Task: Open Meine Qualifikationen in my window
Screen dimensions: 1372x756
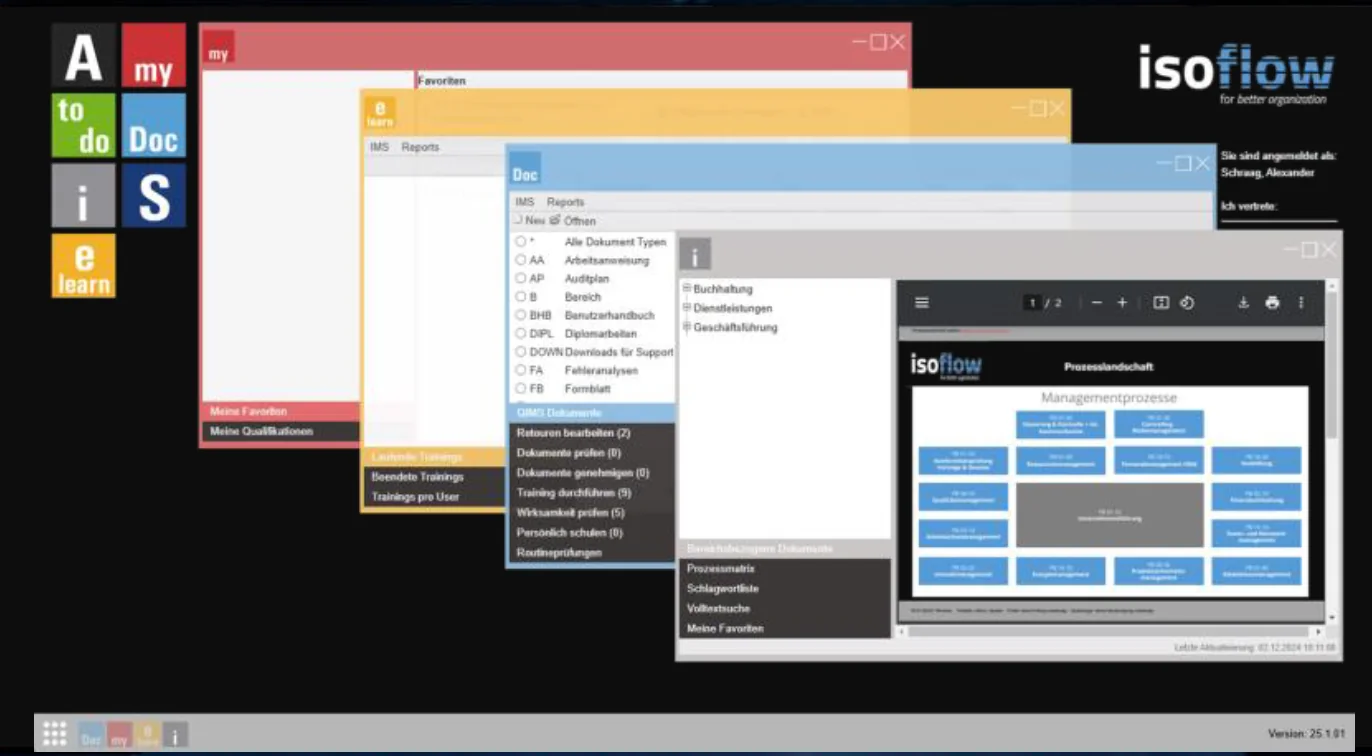Action: click(280, 432)
